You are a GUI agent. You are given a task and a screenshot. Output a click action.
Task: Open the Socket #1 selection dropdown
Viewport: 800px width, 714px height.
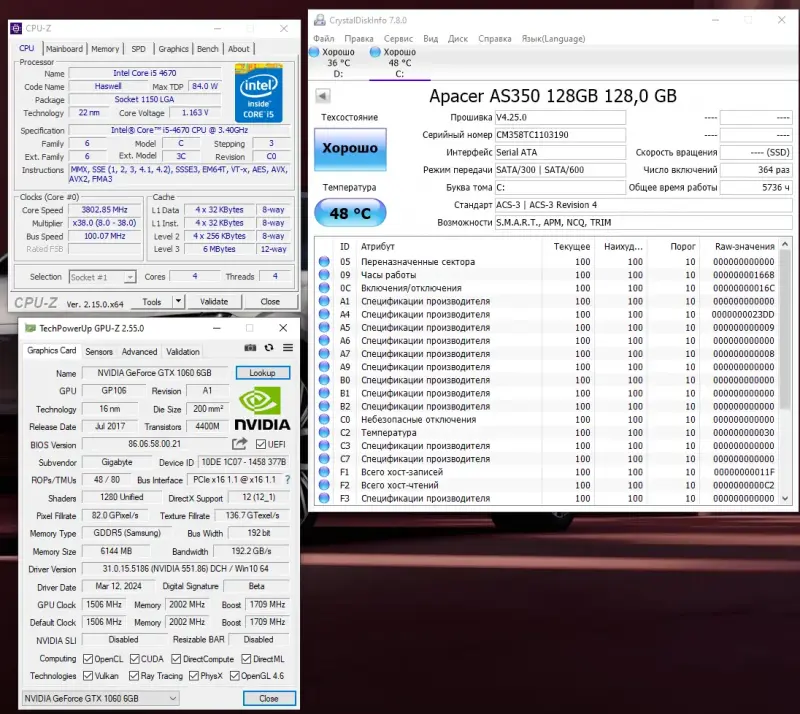tap(102, 277)
